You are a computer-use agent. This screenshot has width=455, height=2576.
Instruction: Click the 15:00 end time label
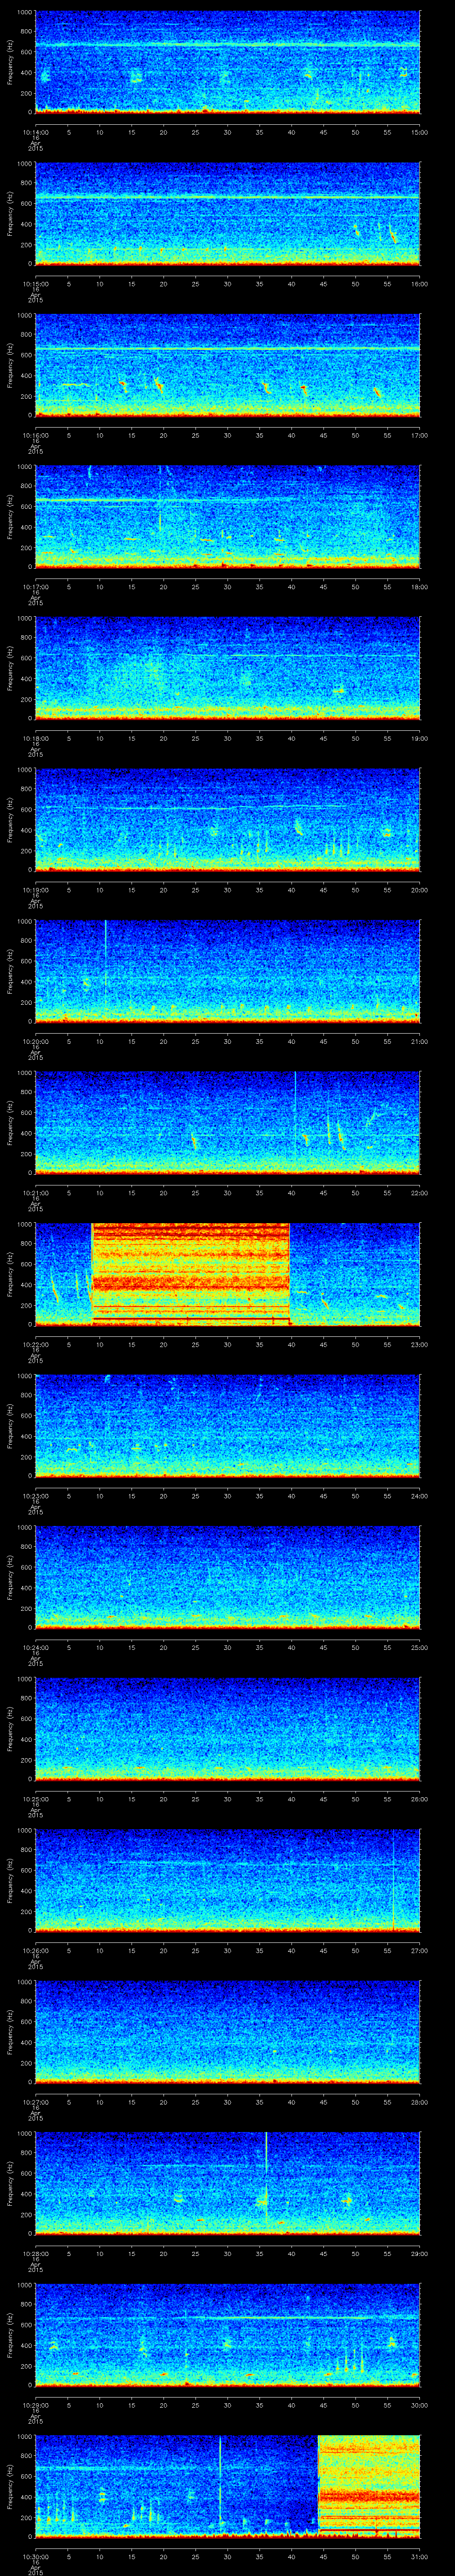coord(420,131)
